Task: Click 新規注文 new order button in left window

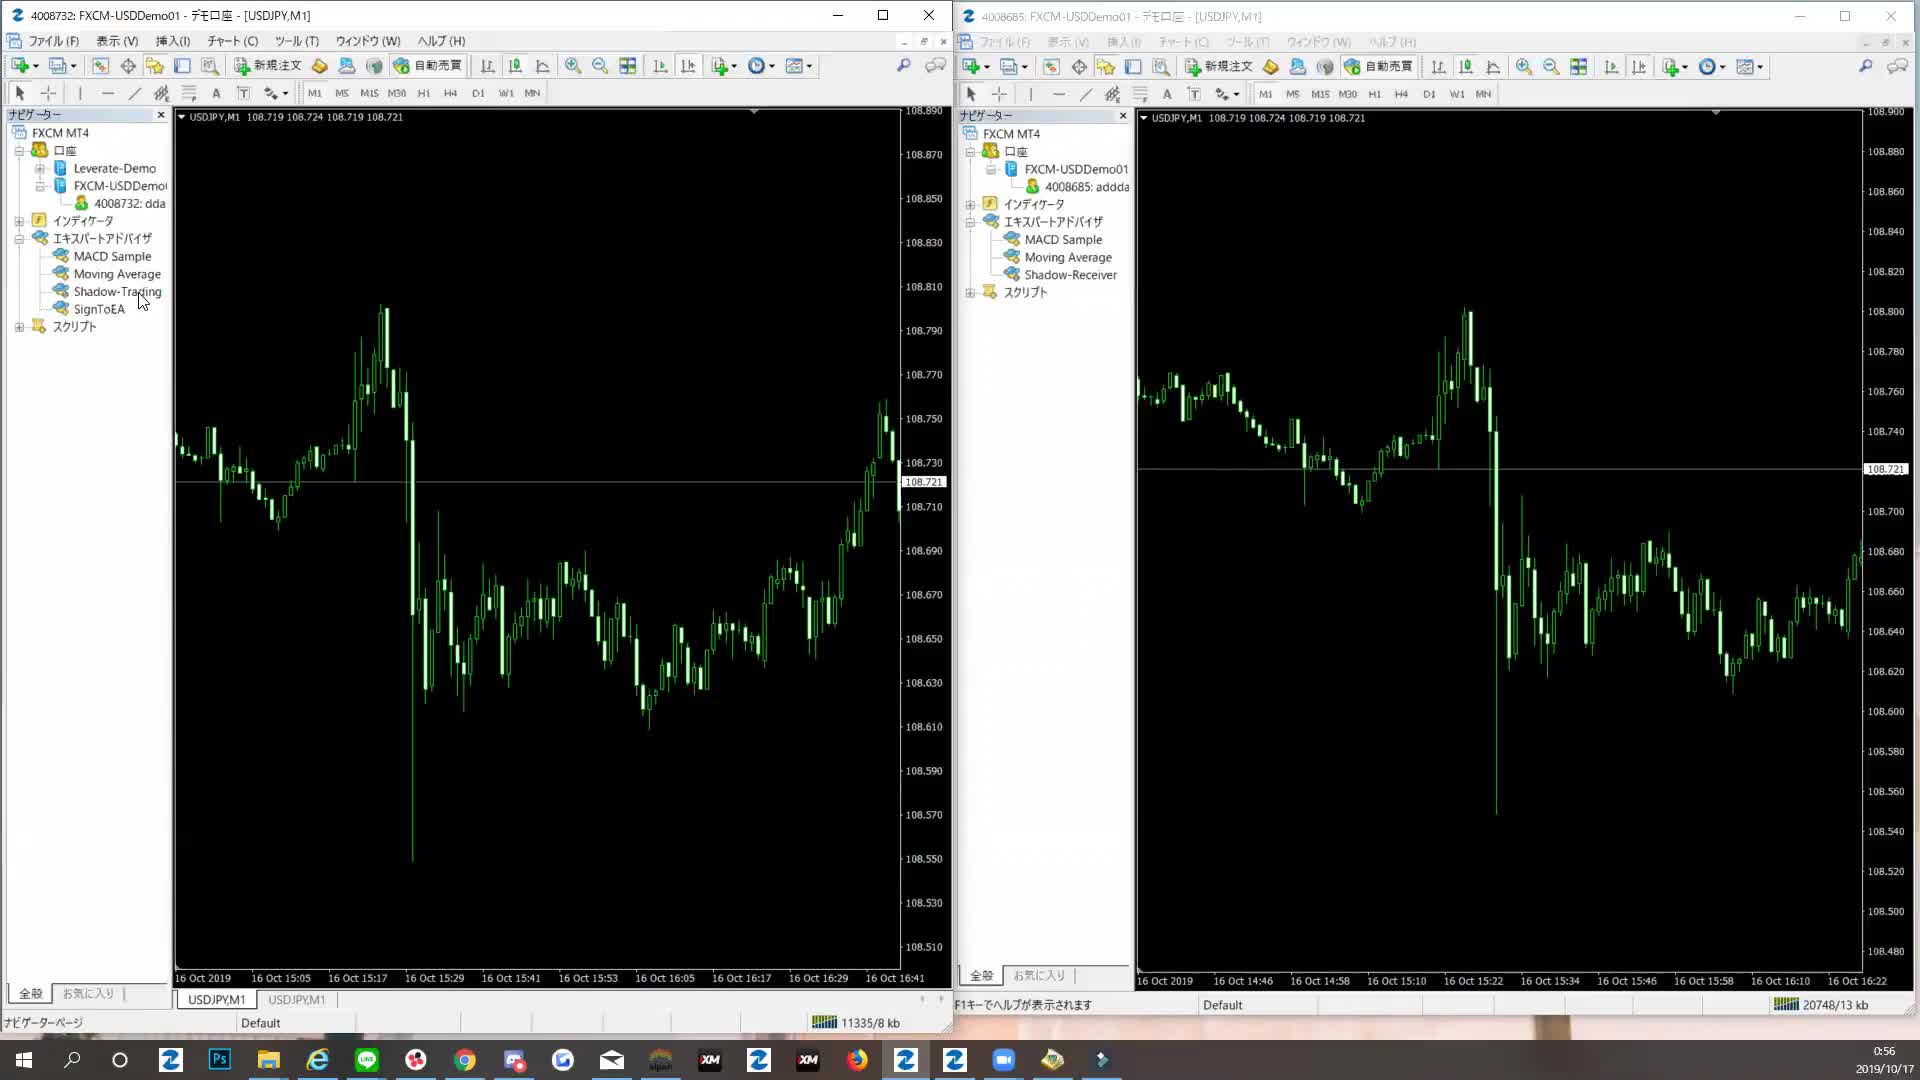Action: click(x=267, y=66)
